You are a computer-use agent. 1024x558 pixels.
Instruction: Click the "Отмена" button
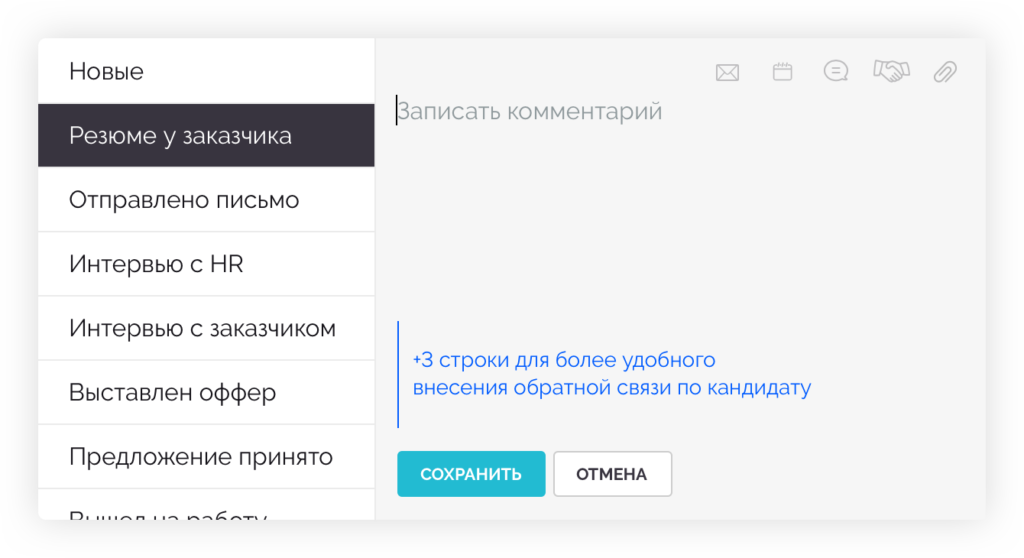point(612,474)
